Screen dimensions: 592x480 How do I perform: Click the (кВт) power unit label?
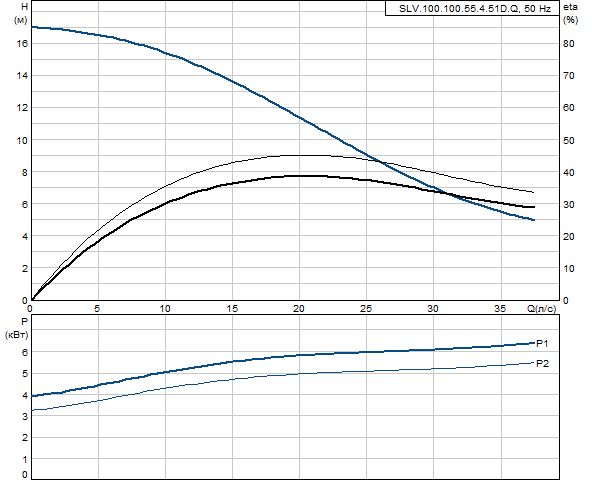click(x=17, y=335)
